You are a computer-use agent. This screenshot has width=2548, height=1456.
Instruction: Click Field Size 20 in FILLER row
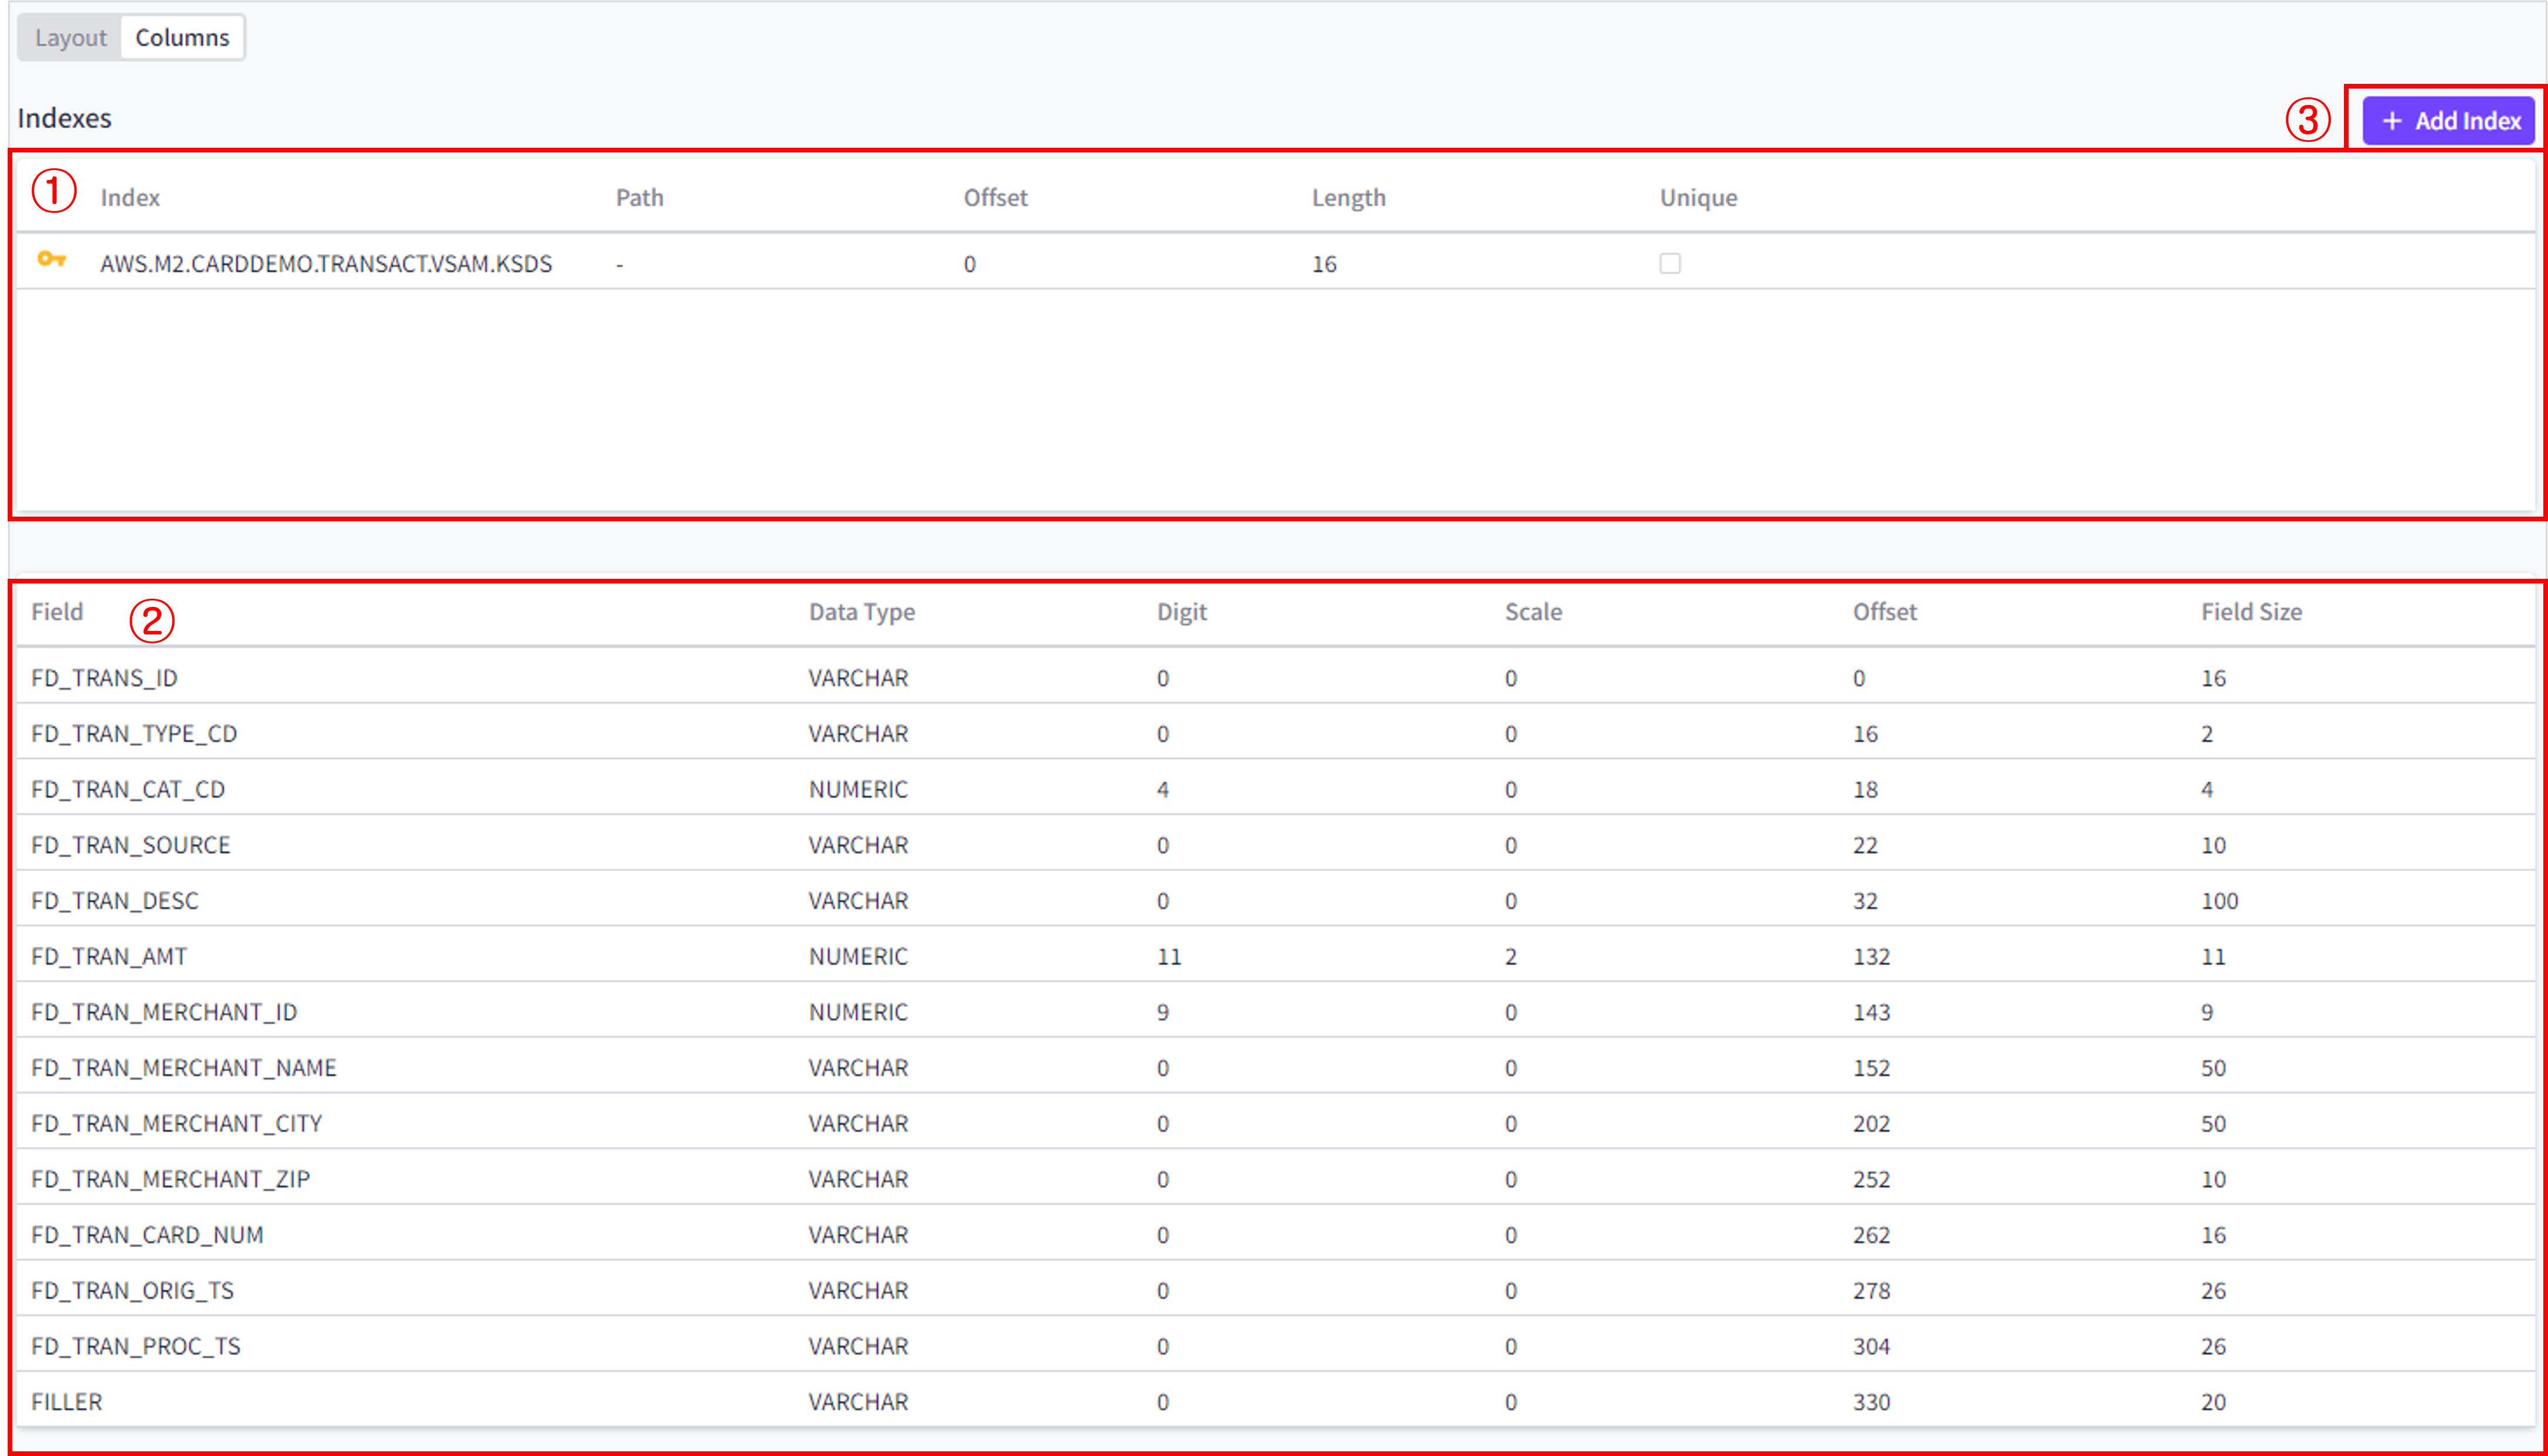click(2213, 1402)
